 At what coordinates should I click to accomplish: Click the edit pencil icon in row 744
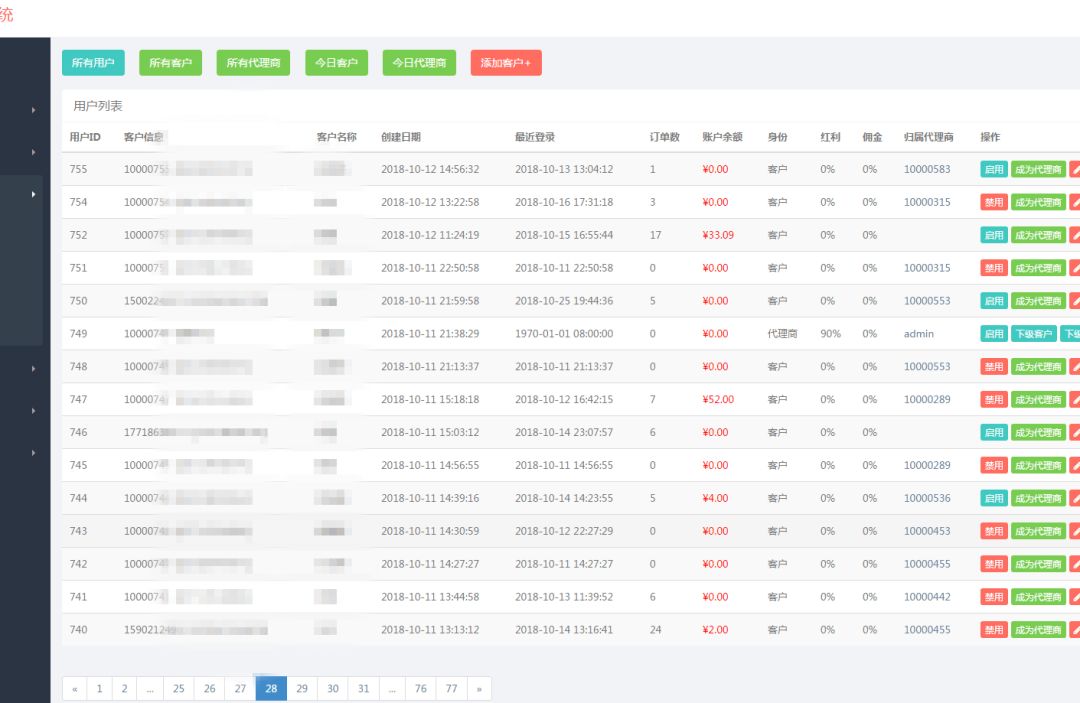pos(1075,498)
